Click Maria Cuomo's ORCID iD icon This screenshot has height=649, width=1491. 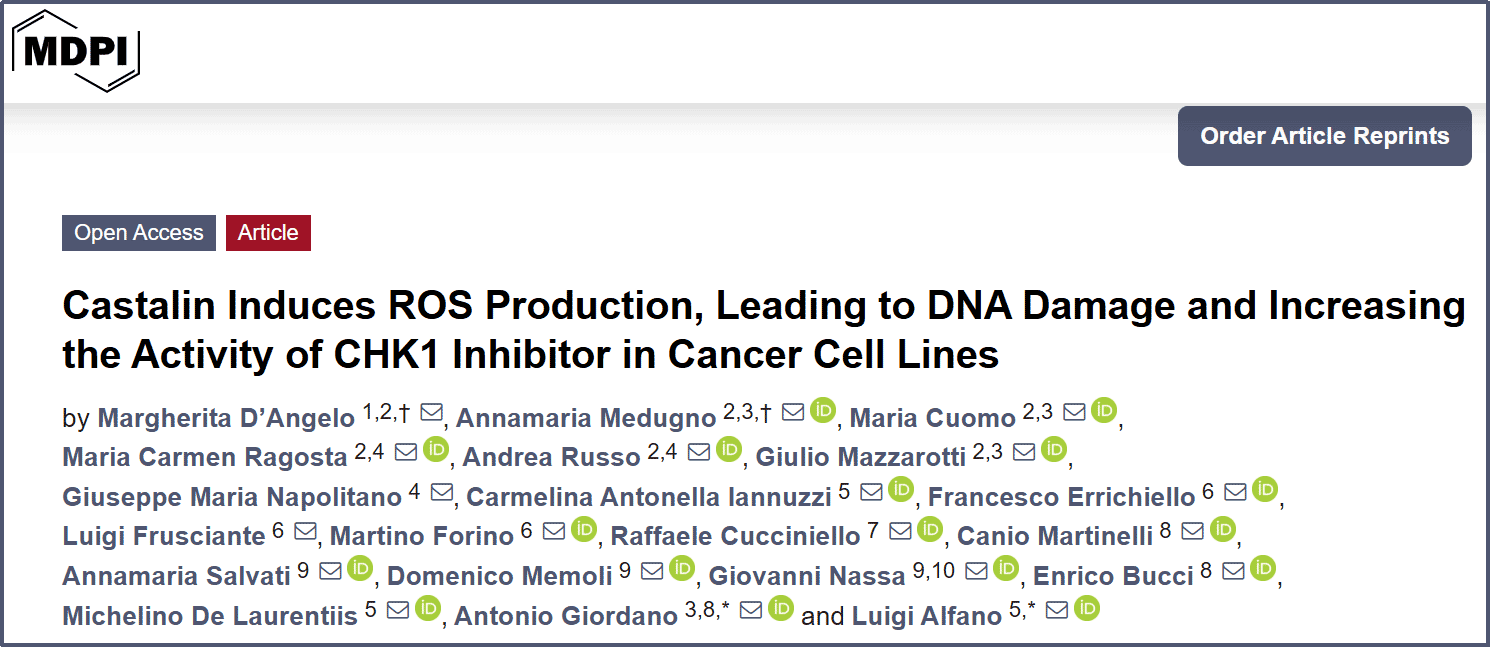tap(1104, 411)
